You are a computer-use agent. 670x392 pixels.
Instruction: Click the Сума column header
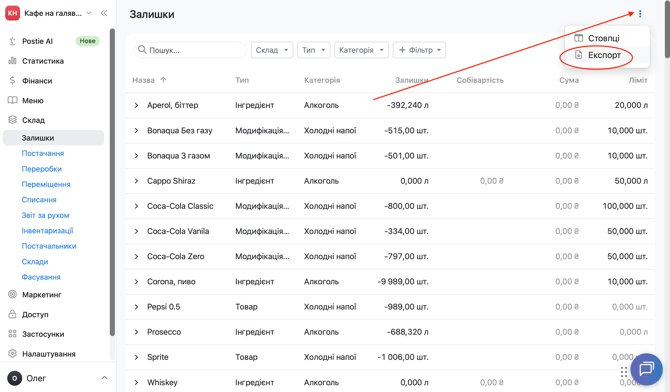click(569, 80)
